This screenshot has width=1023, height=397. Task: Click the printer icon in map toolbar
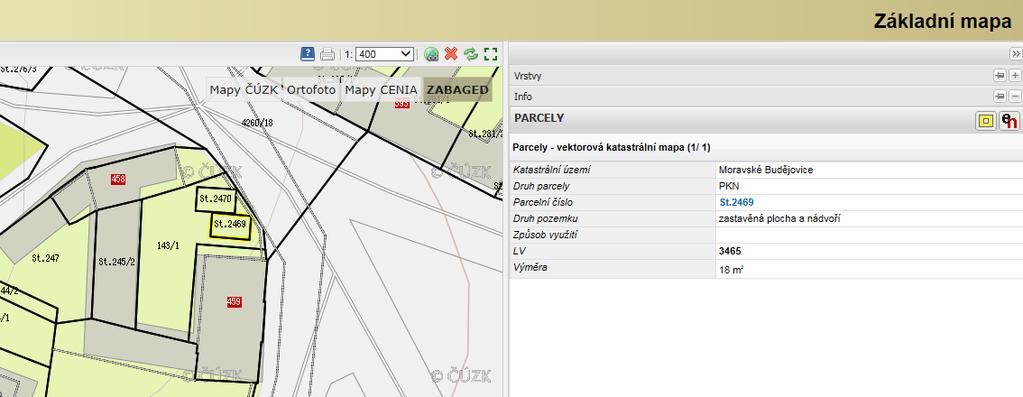[x=328, y=54]
